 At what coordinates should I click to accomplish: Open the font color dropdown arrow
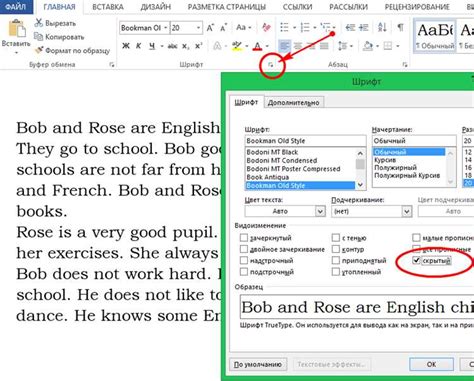[267, 46]
